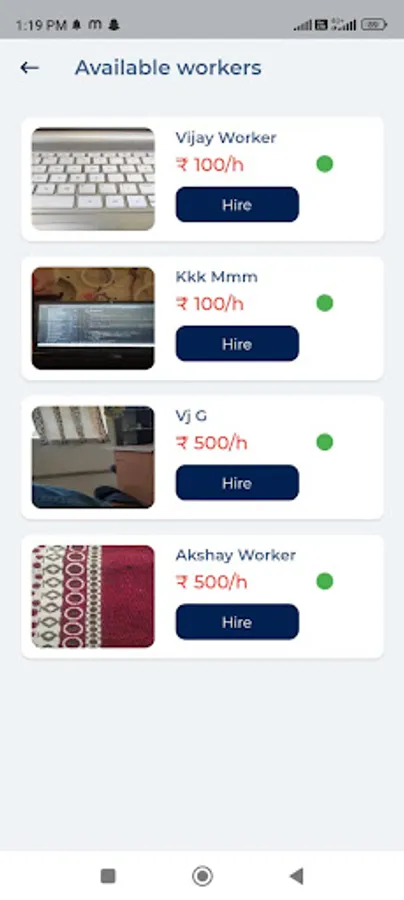Tap the Android home circle button
This screenshot has width=404, height=900.
pyautogui.click(x=202, y=876)
